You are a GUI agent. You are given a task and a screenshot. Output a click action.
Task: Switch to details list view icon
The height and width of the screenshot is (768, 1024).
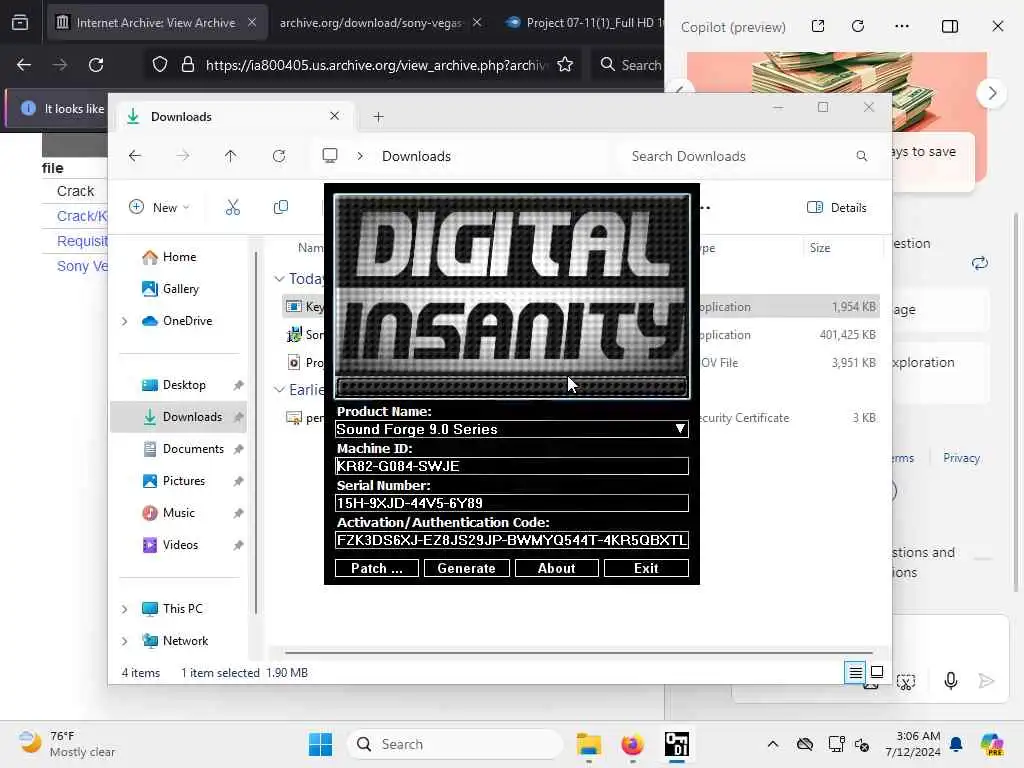point(856,672)
